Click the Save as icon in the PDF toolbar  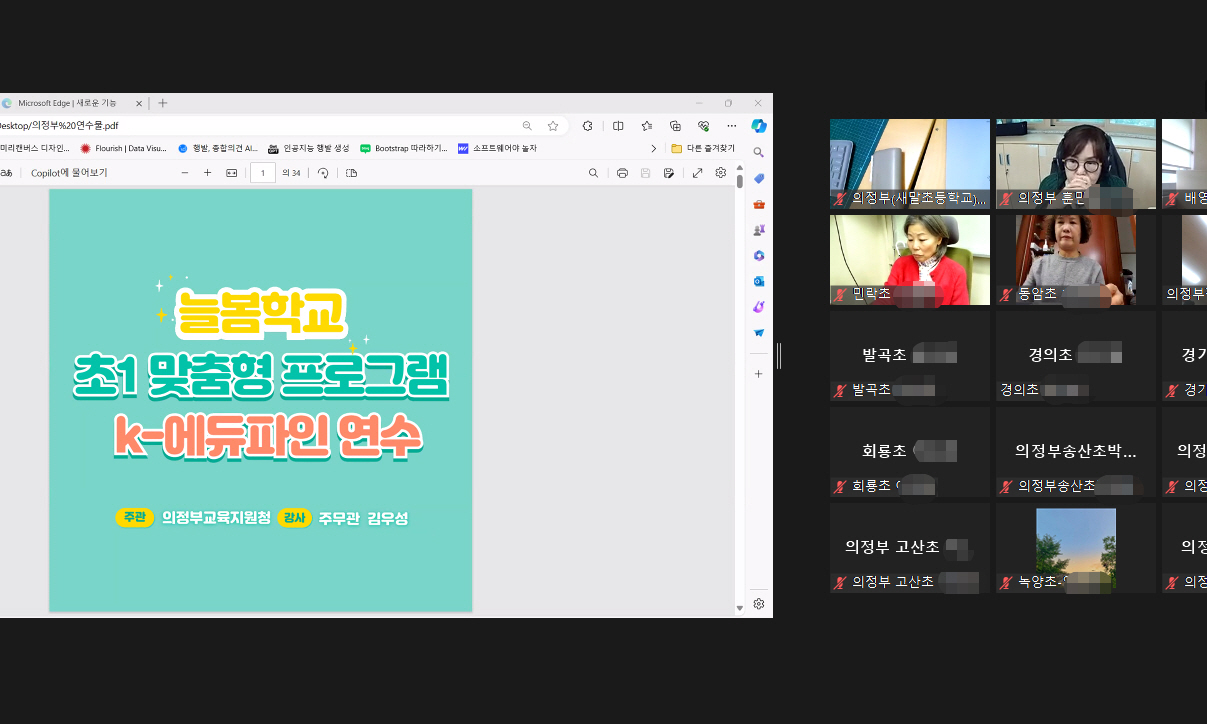pos(668,173)
